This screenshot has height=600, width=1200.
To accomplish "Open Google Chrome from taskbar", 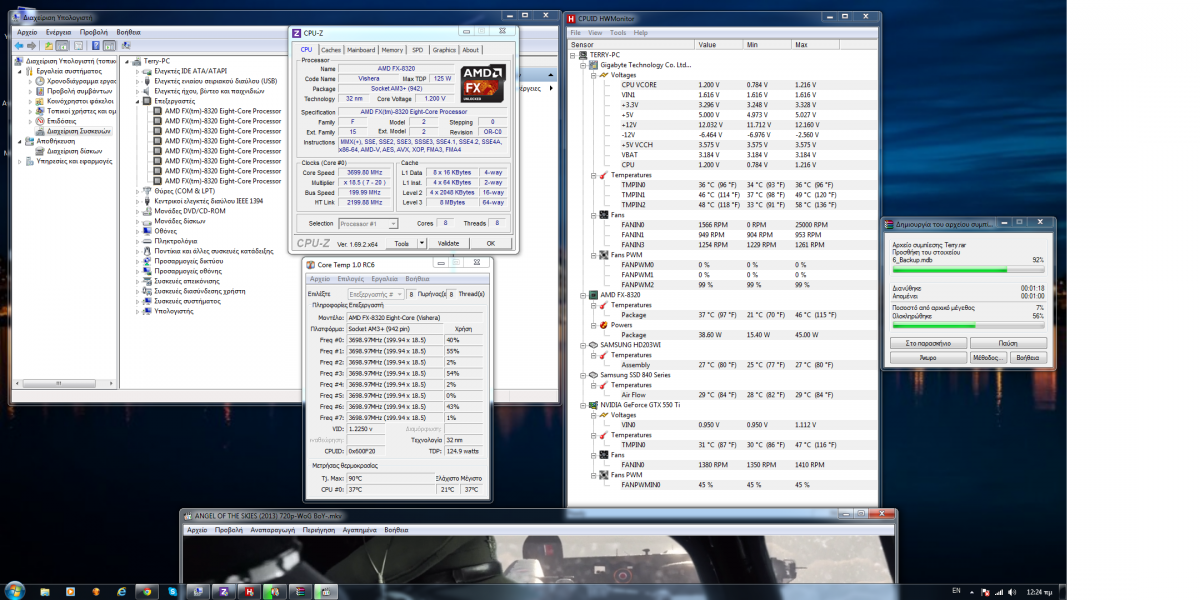I will click(x=147, y=592).
